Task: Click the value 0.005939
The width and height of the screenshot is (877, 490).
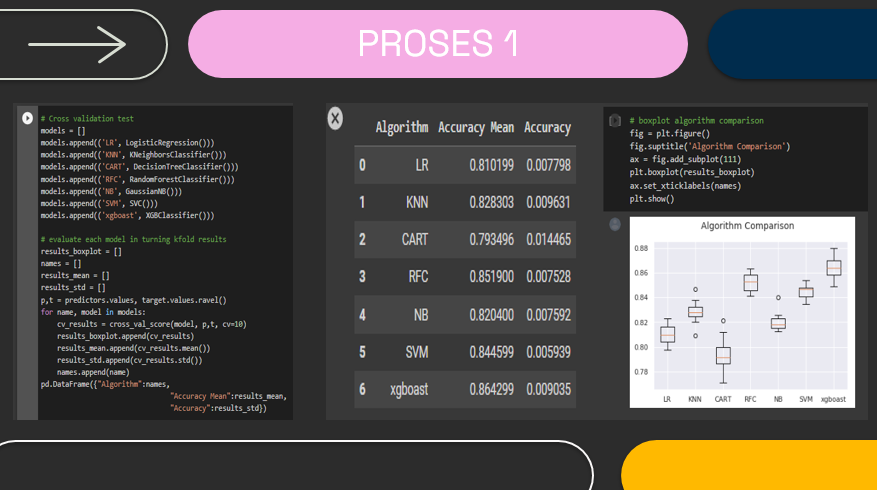Action: [x=549, y=352]
